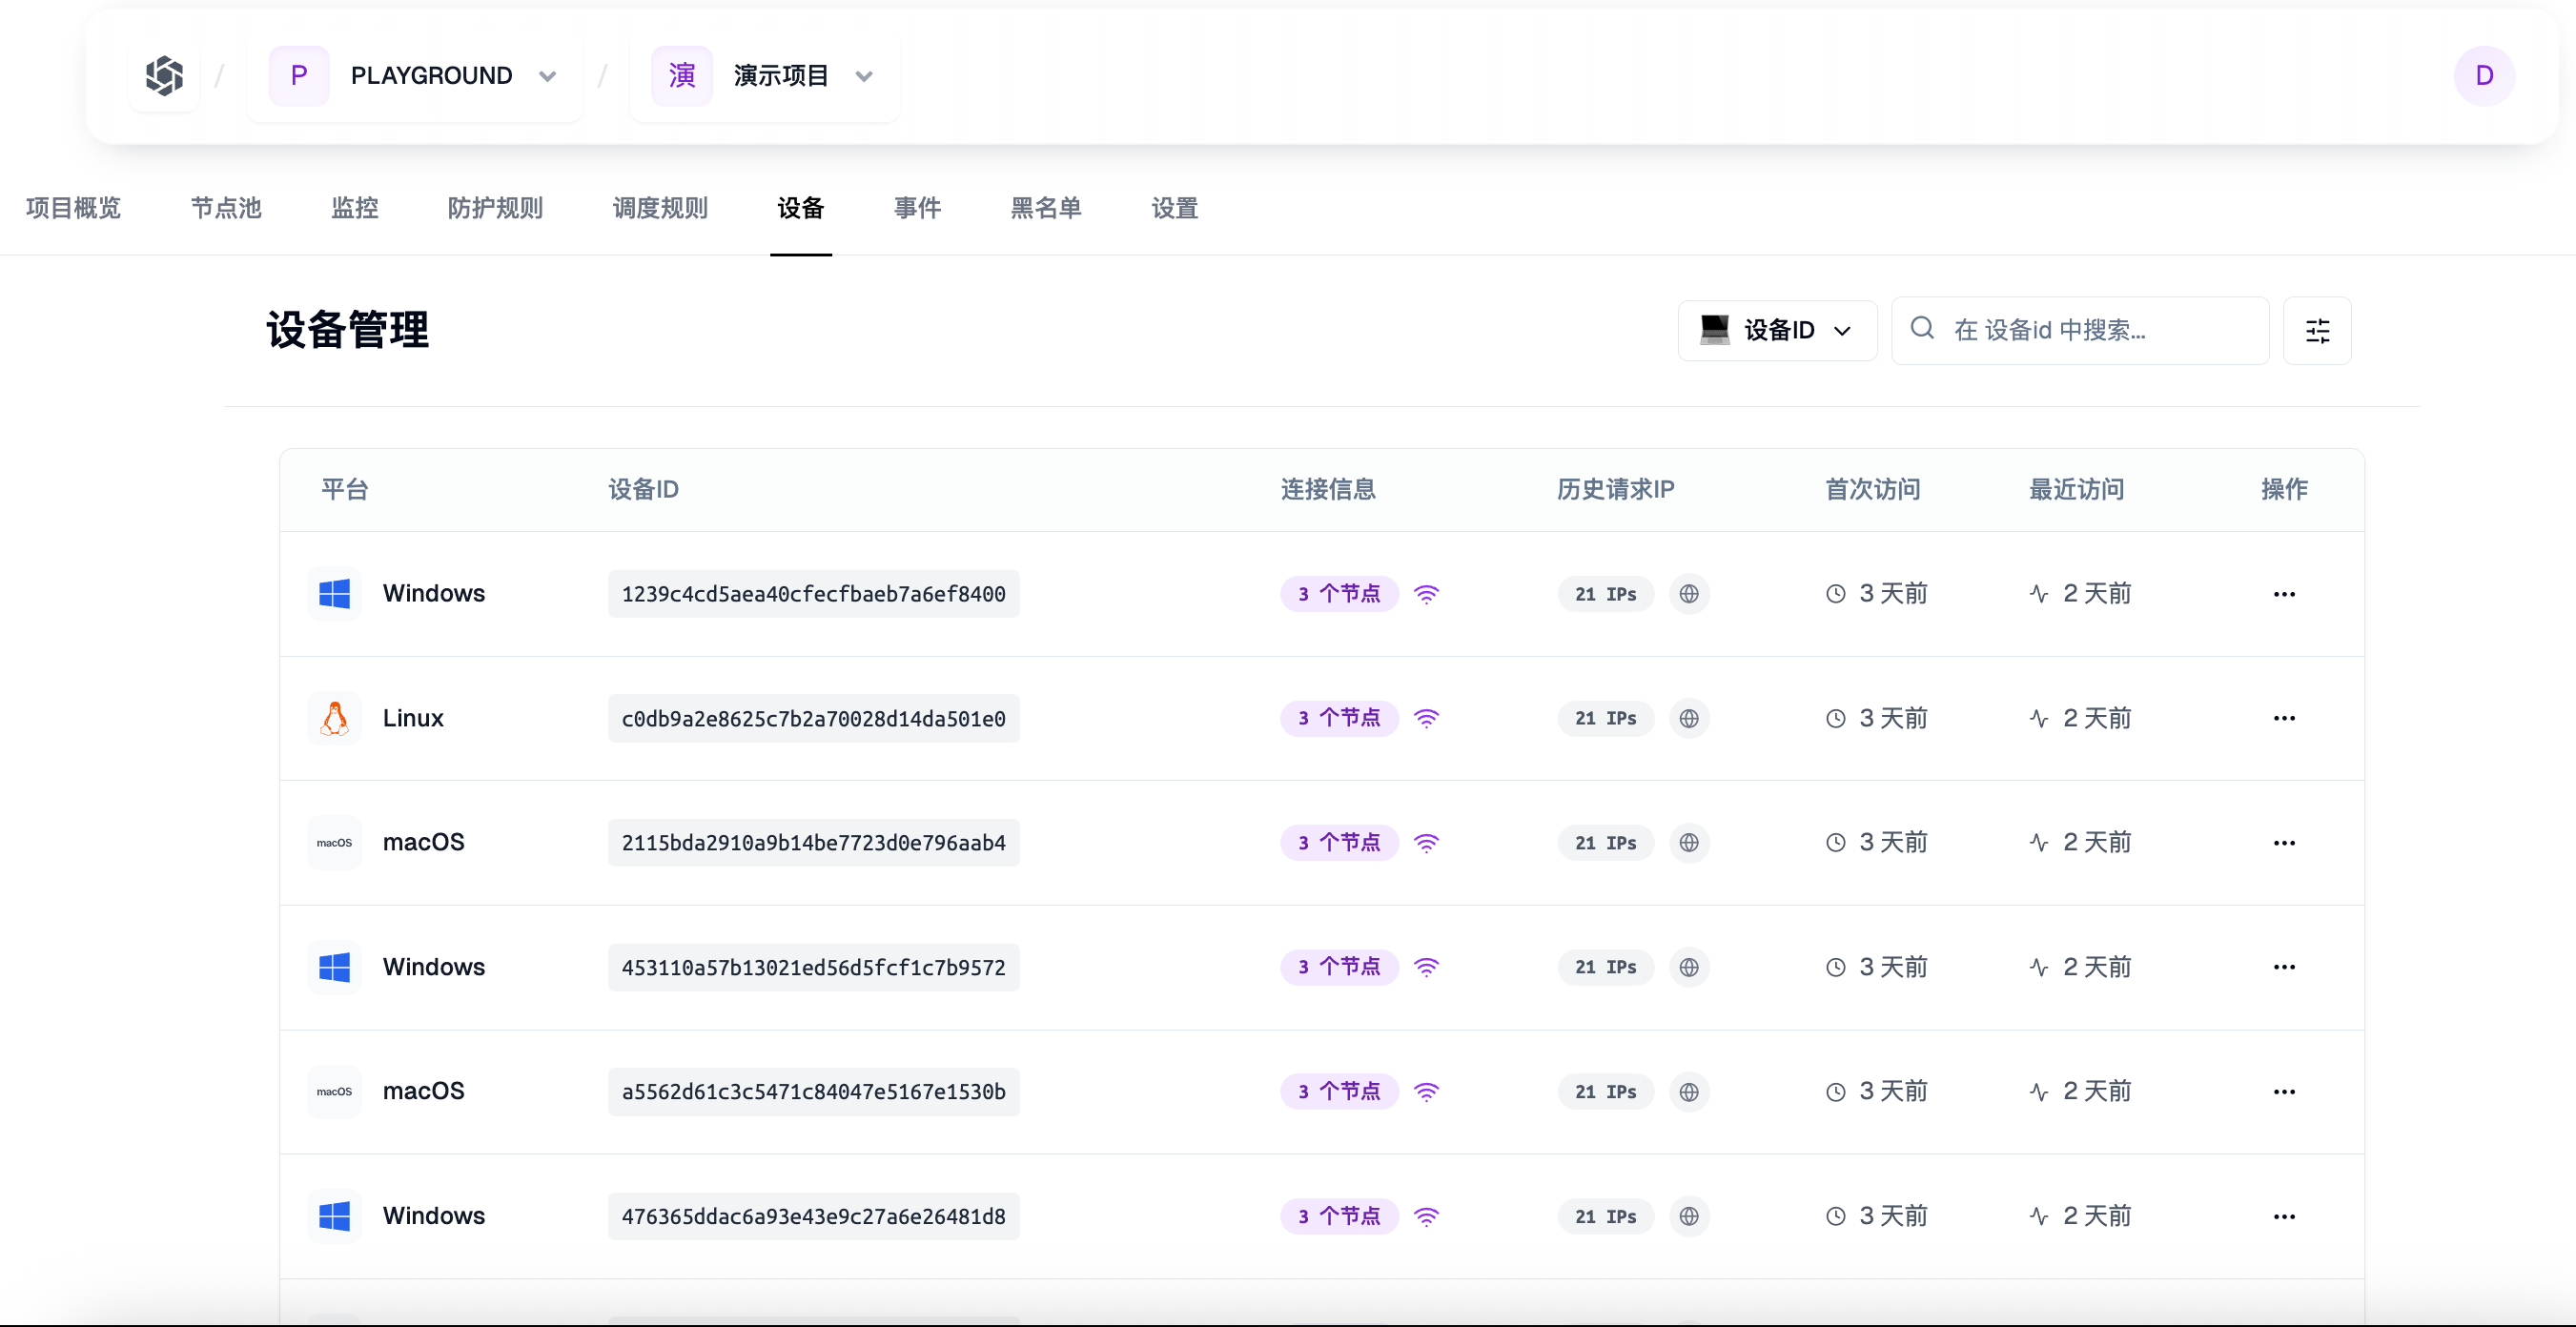The image size is (2576, 1327).
Task: Click the 最近访问 column header
Action: click(2076, 489)
